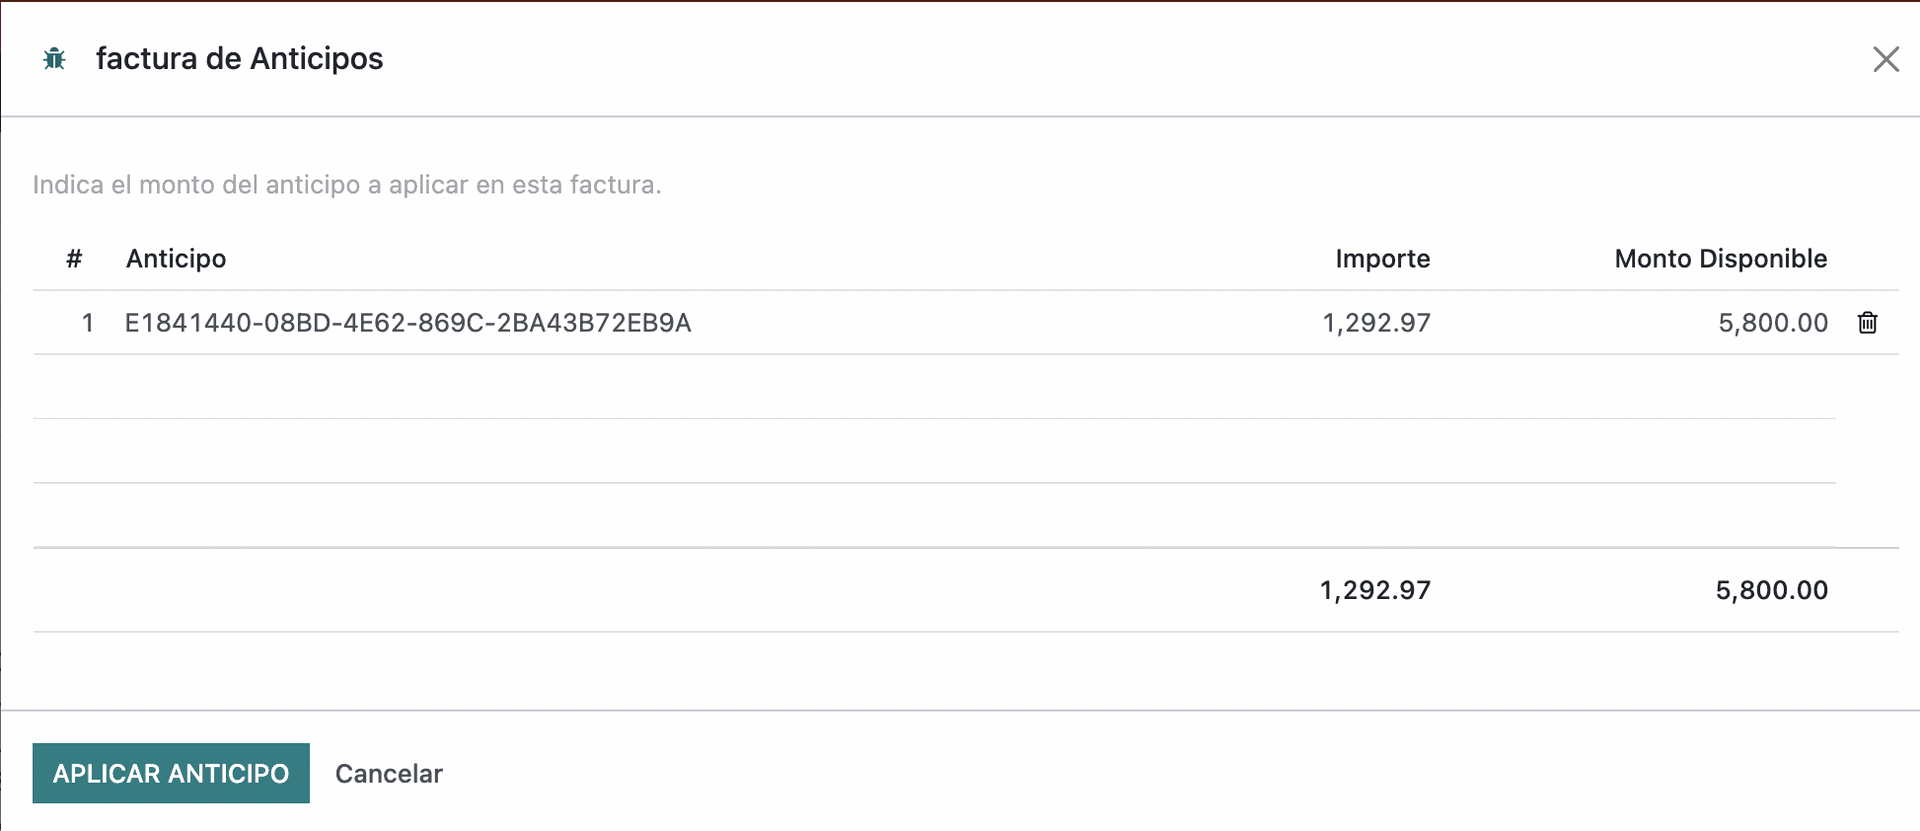1920x831 pixels.
Task: Sort by the Monto Disponible column header
Action: click(x=1720, y=259)
